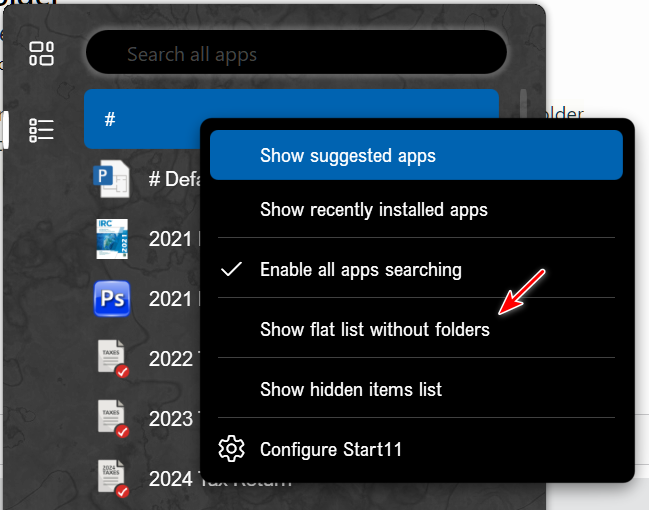Image resolution: width=649 pixels, height=510 pixels.
Task: Click the apps list vertical scrollbar
Action: click(x=523, y=104)
